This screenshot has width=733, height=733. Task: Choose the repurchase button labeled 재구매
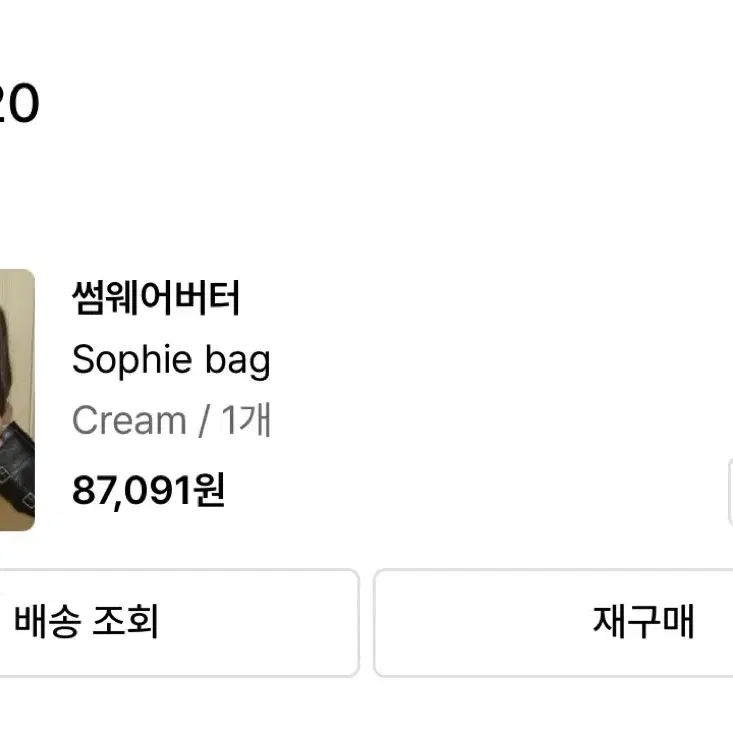coord(553,623)
